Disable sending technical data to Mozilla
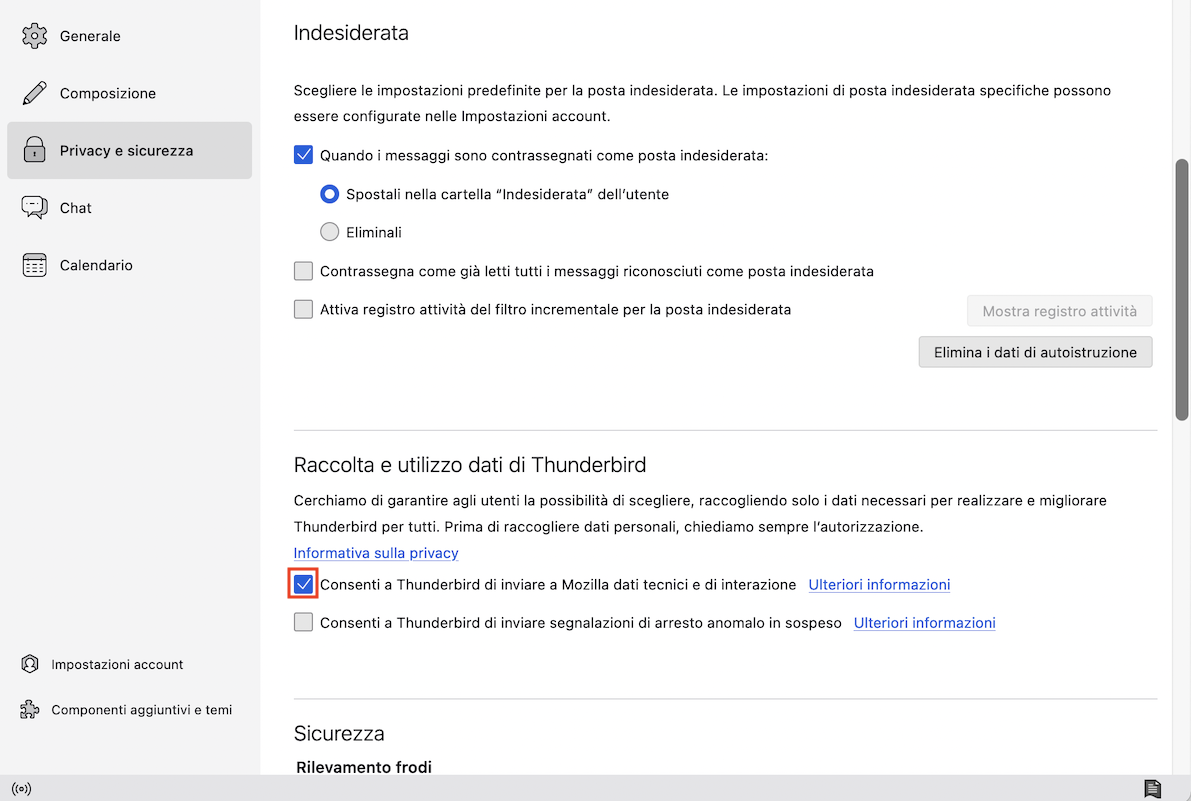Image resolution: width=1191 pixels, height=801 pixels. point(304,584)
